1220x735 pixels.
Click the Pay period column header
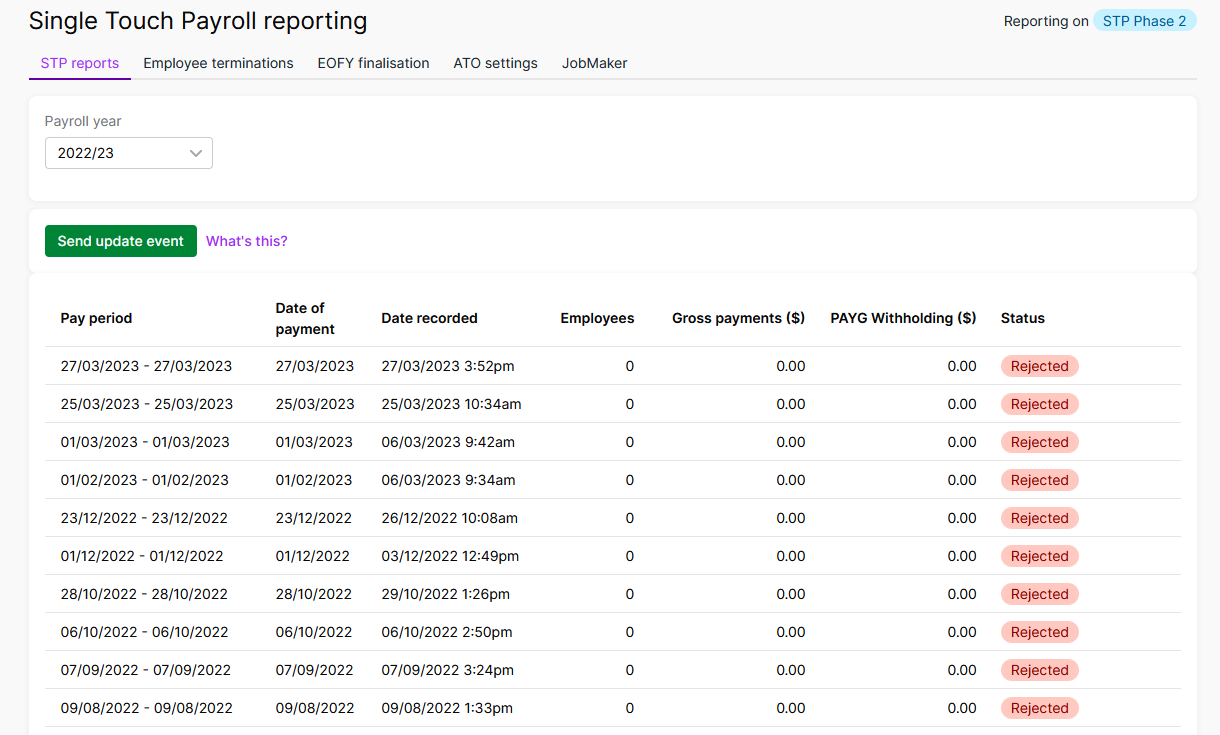96,318
